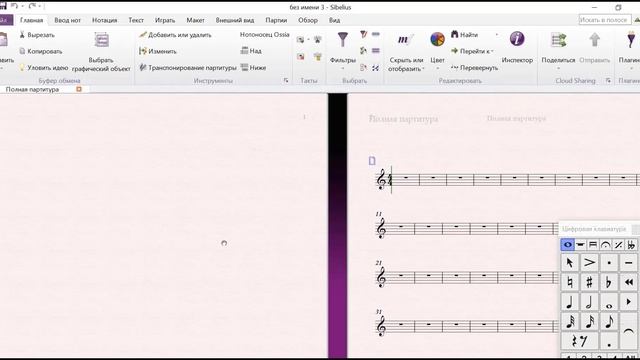Screen dimensions: 640x360
Task: Expand the Find (Найти) dropdown arrow
Action: click(x=497, y=35)
